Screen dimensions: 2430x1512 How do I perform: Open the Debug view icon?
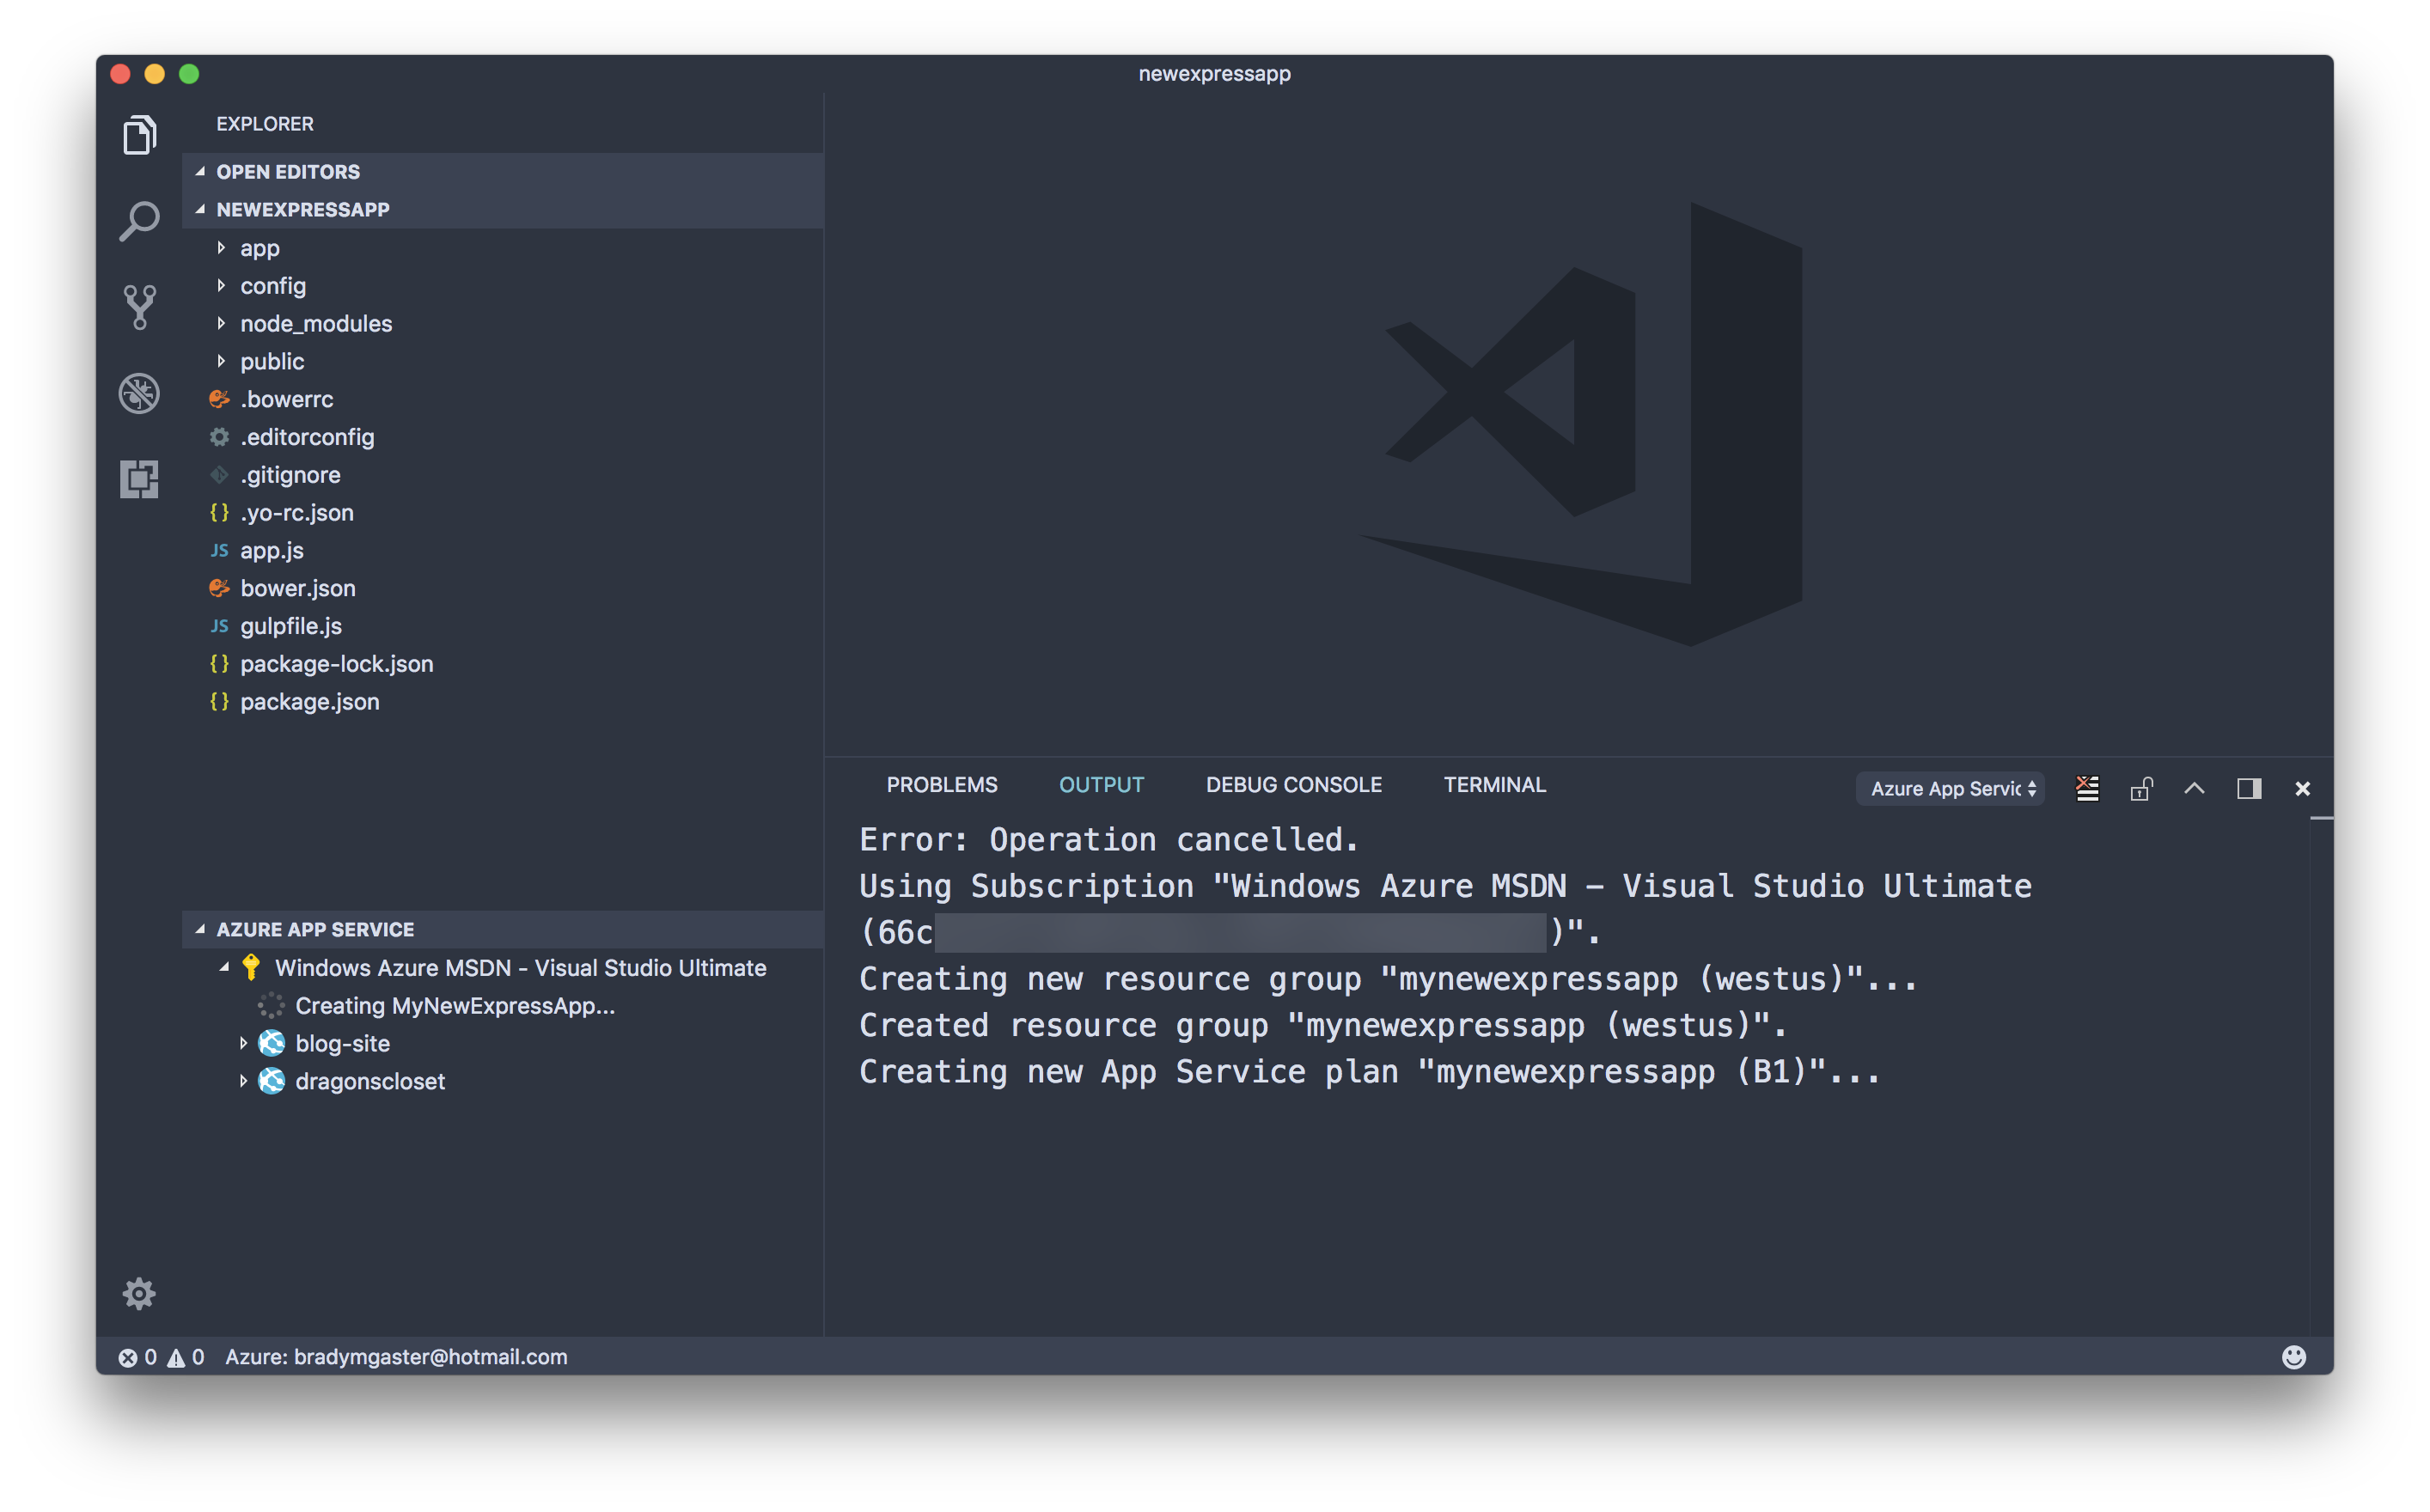tap(139, 393)
